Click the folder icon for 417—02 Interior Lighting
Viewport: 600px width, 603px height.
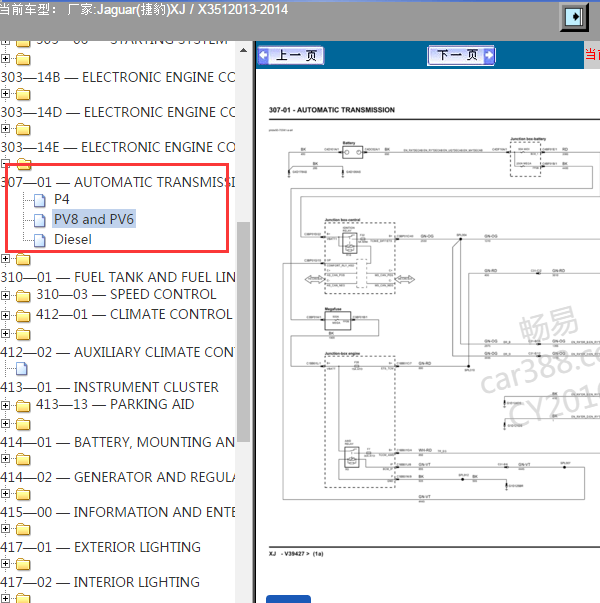[x=23, y=564]
